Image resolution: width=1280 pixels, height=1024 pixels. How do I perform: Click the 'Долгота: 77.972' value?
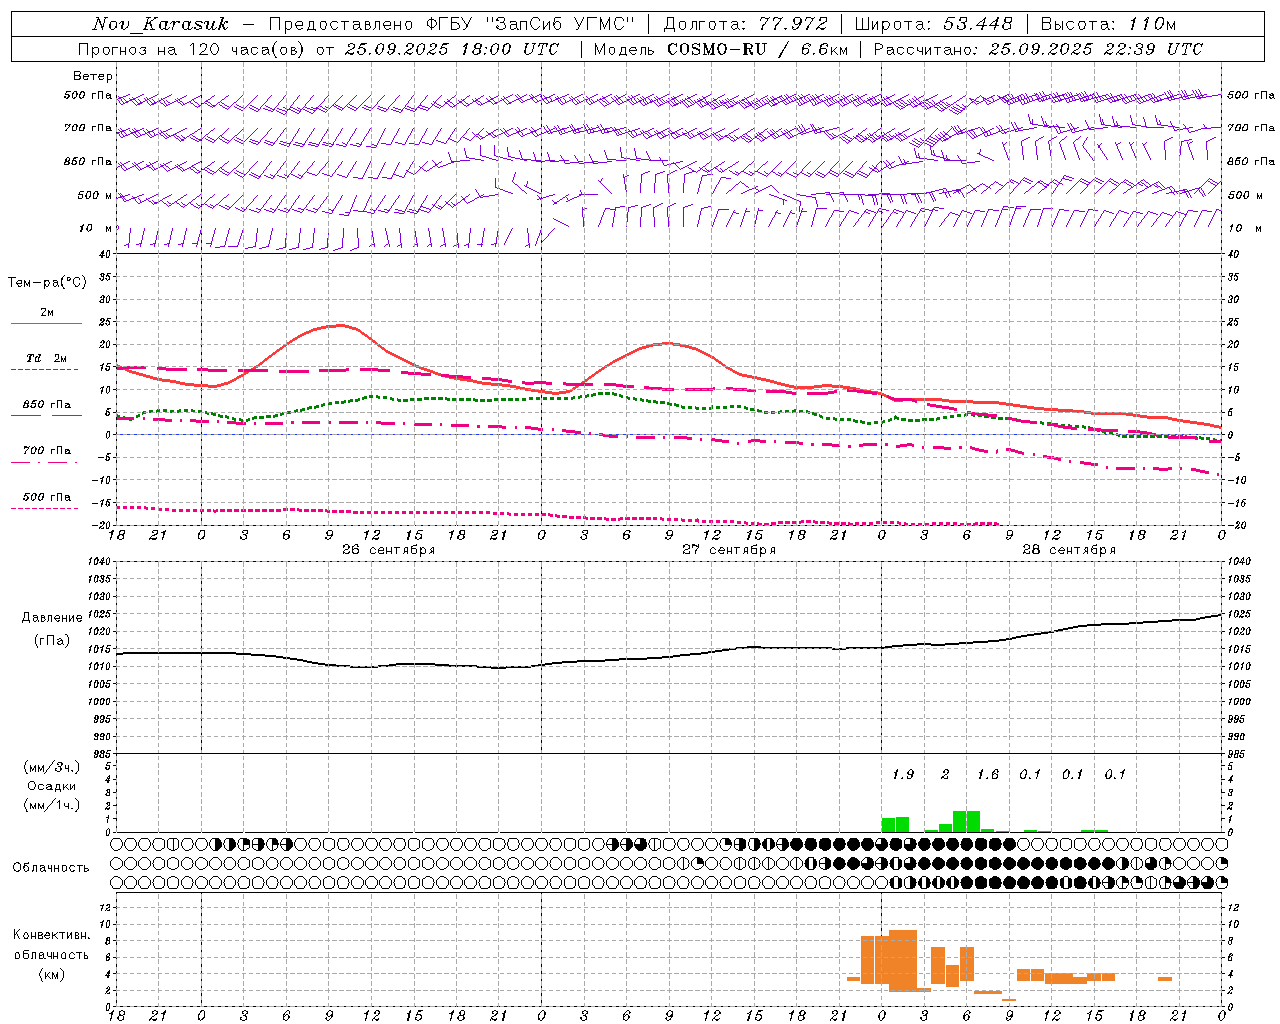[x=746, y=24]
